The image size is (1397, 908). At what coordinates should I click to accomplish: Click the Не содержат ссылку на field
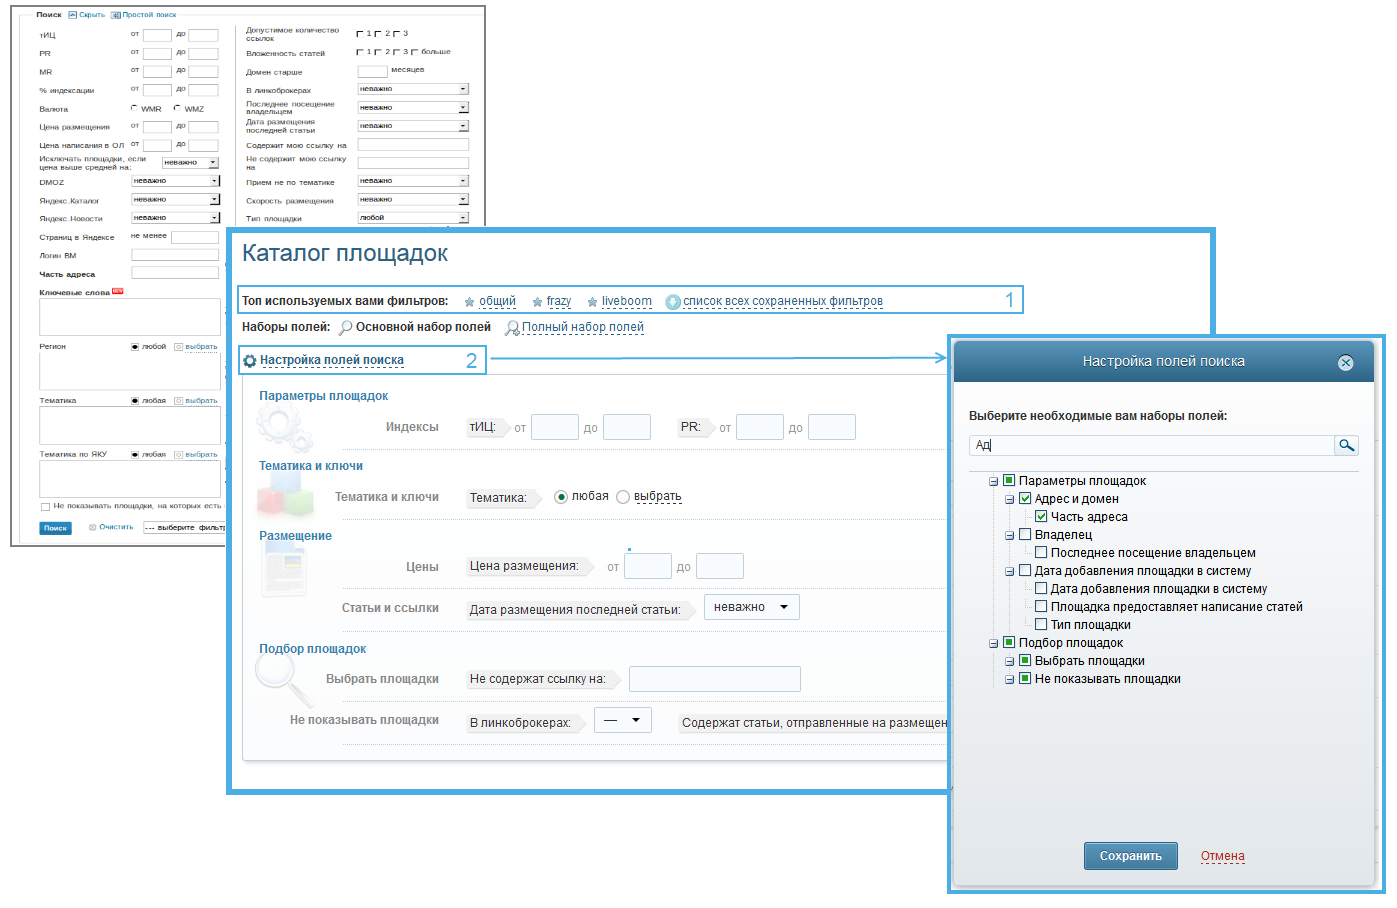click(x=714, y=680)
